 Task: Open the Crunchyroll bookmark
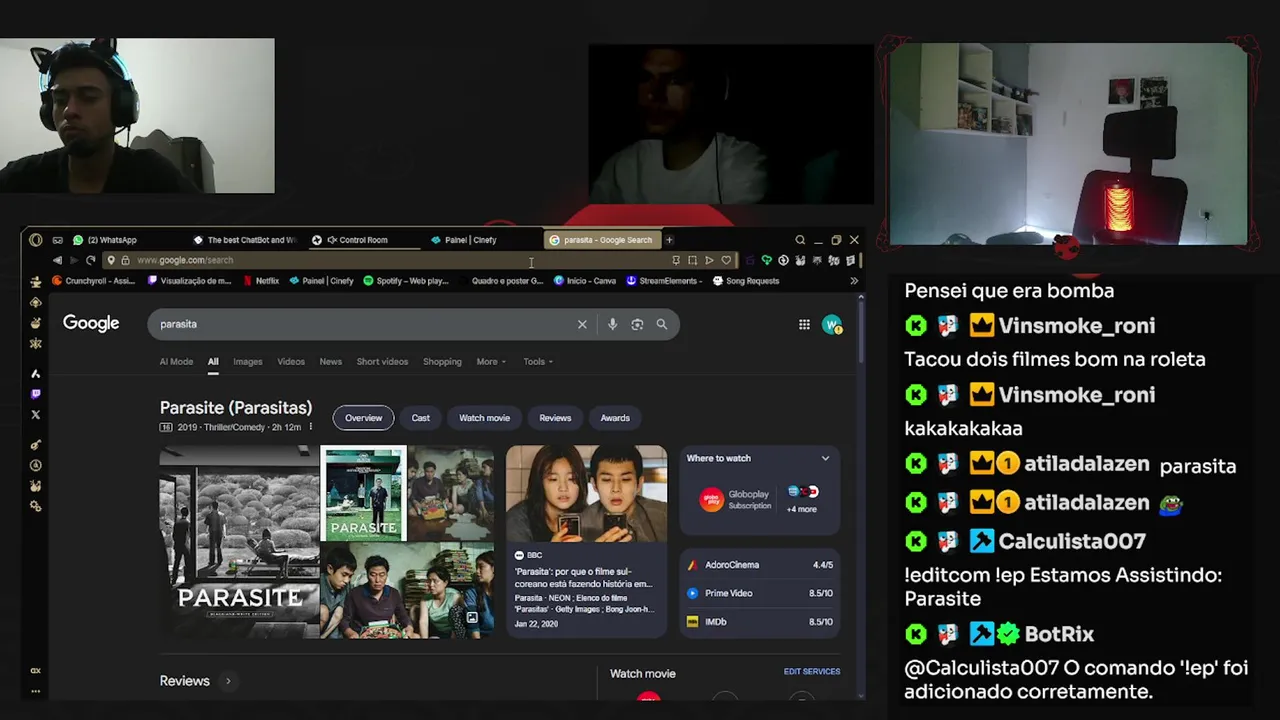tap(93, 281)
